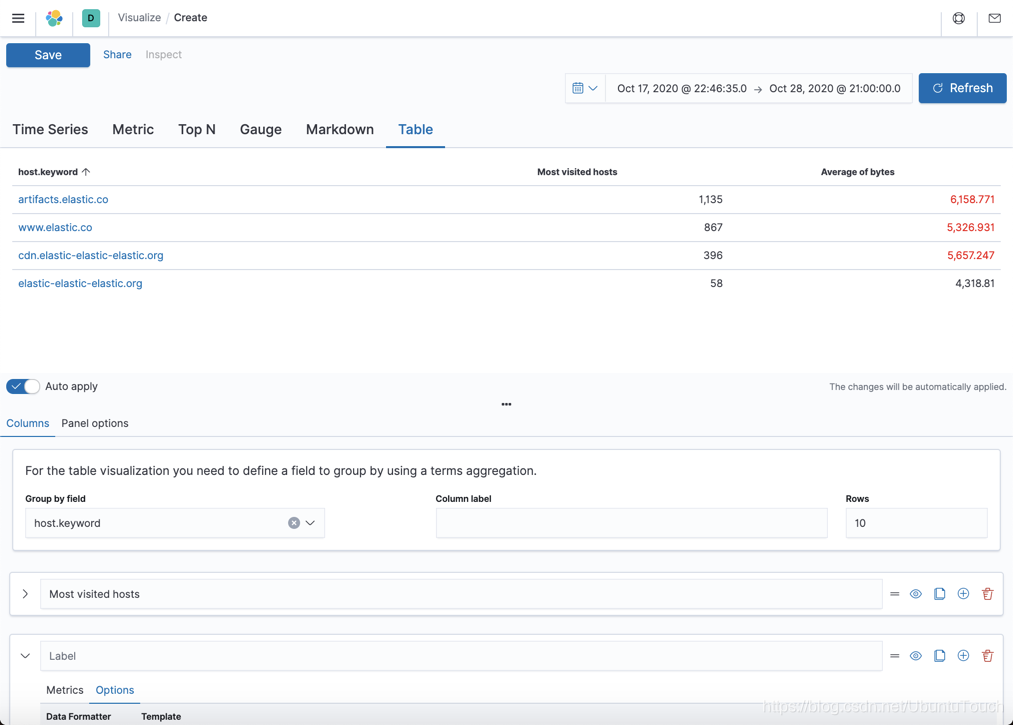Open the www.elastic.co link
Image resolution: width=1013 pixels, height=725 pixels.
[x=55, y=227]
